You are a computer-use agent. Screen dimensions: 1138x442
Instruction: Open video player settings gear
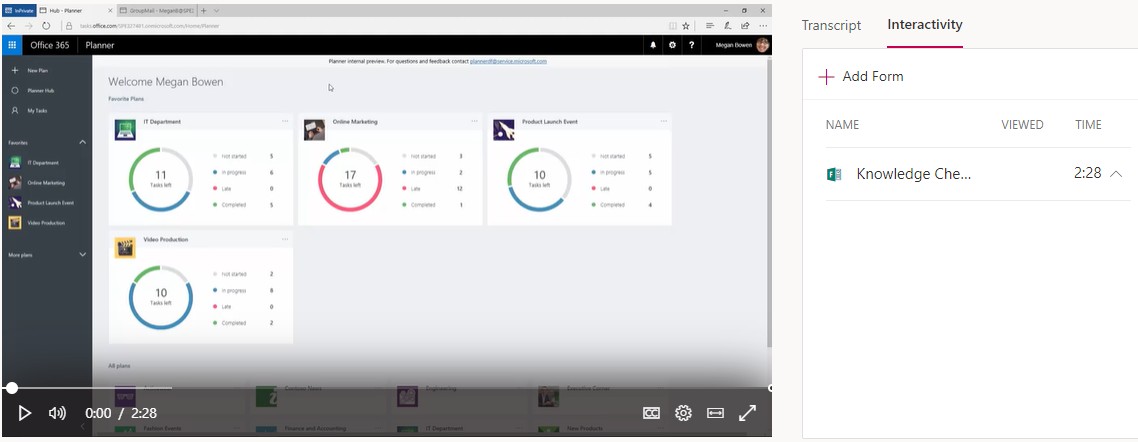[683, 413]
